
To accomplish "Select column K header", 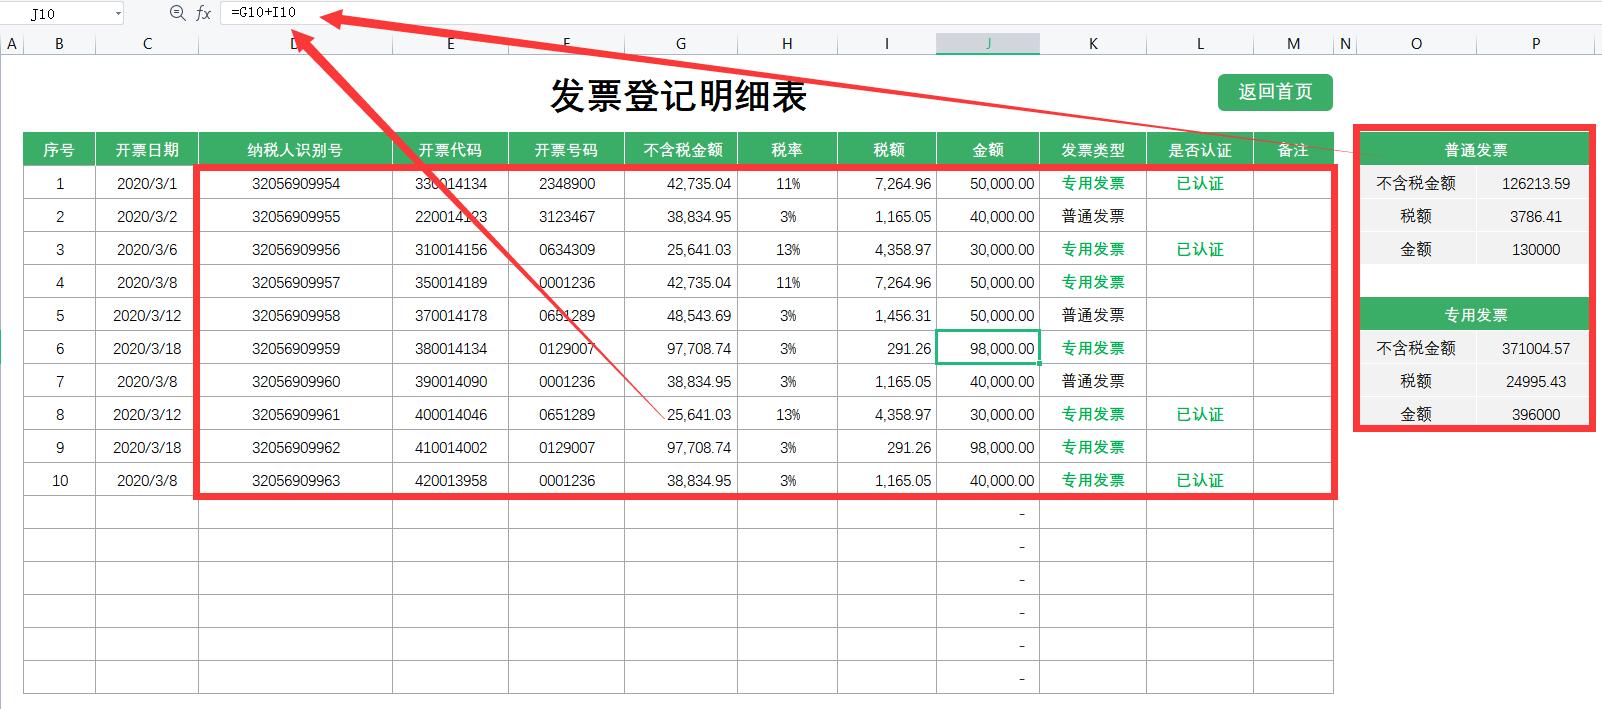I will tap(1093, 43).
